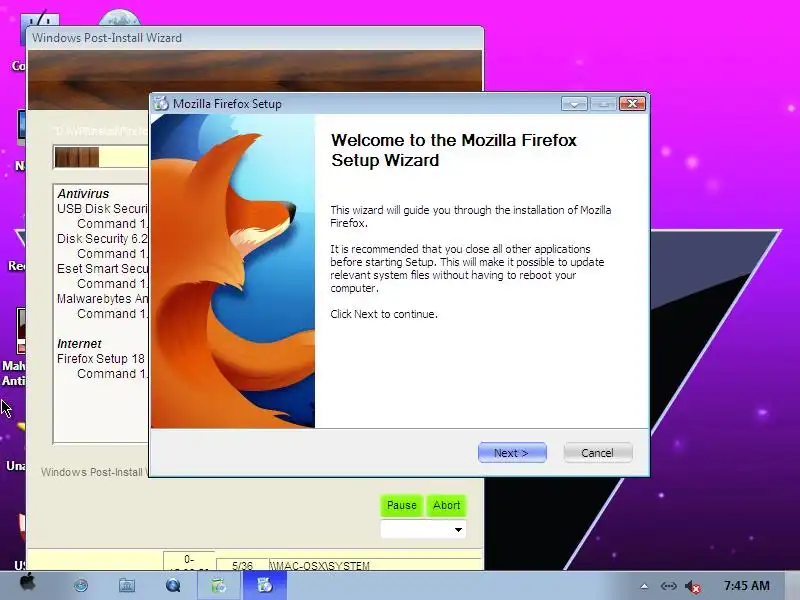Click the muted volume tray icon
800x600 pixels.
click(x=692, y=587)
